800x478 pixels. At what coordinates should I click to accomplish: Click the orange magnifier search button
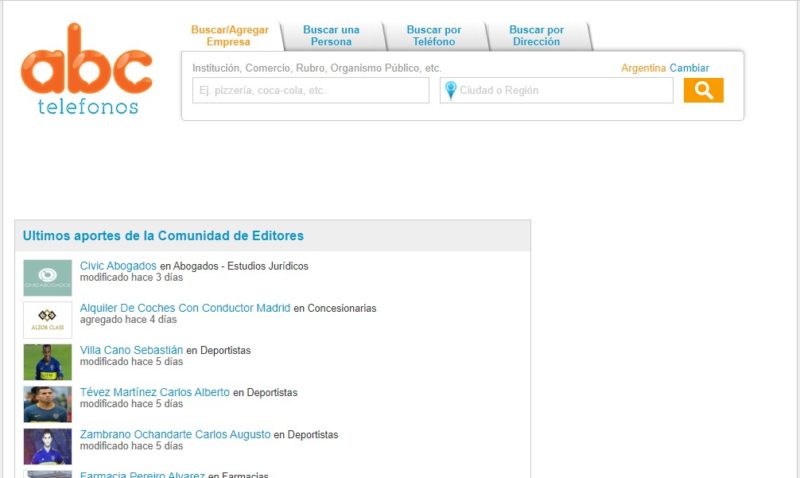(x=703, y=90)
